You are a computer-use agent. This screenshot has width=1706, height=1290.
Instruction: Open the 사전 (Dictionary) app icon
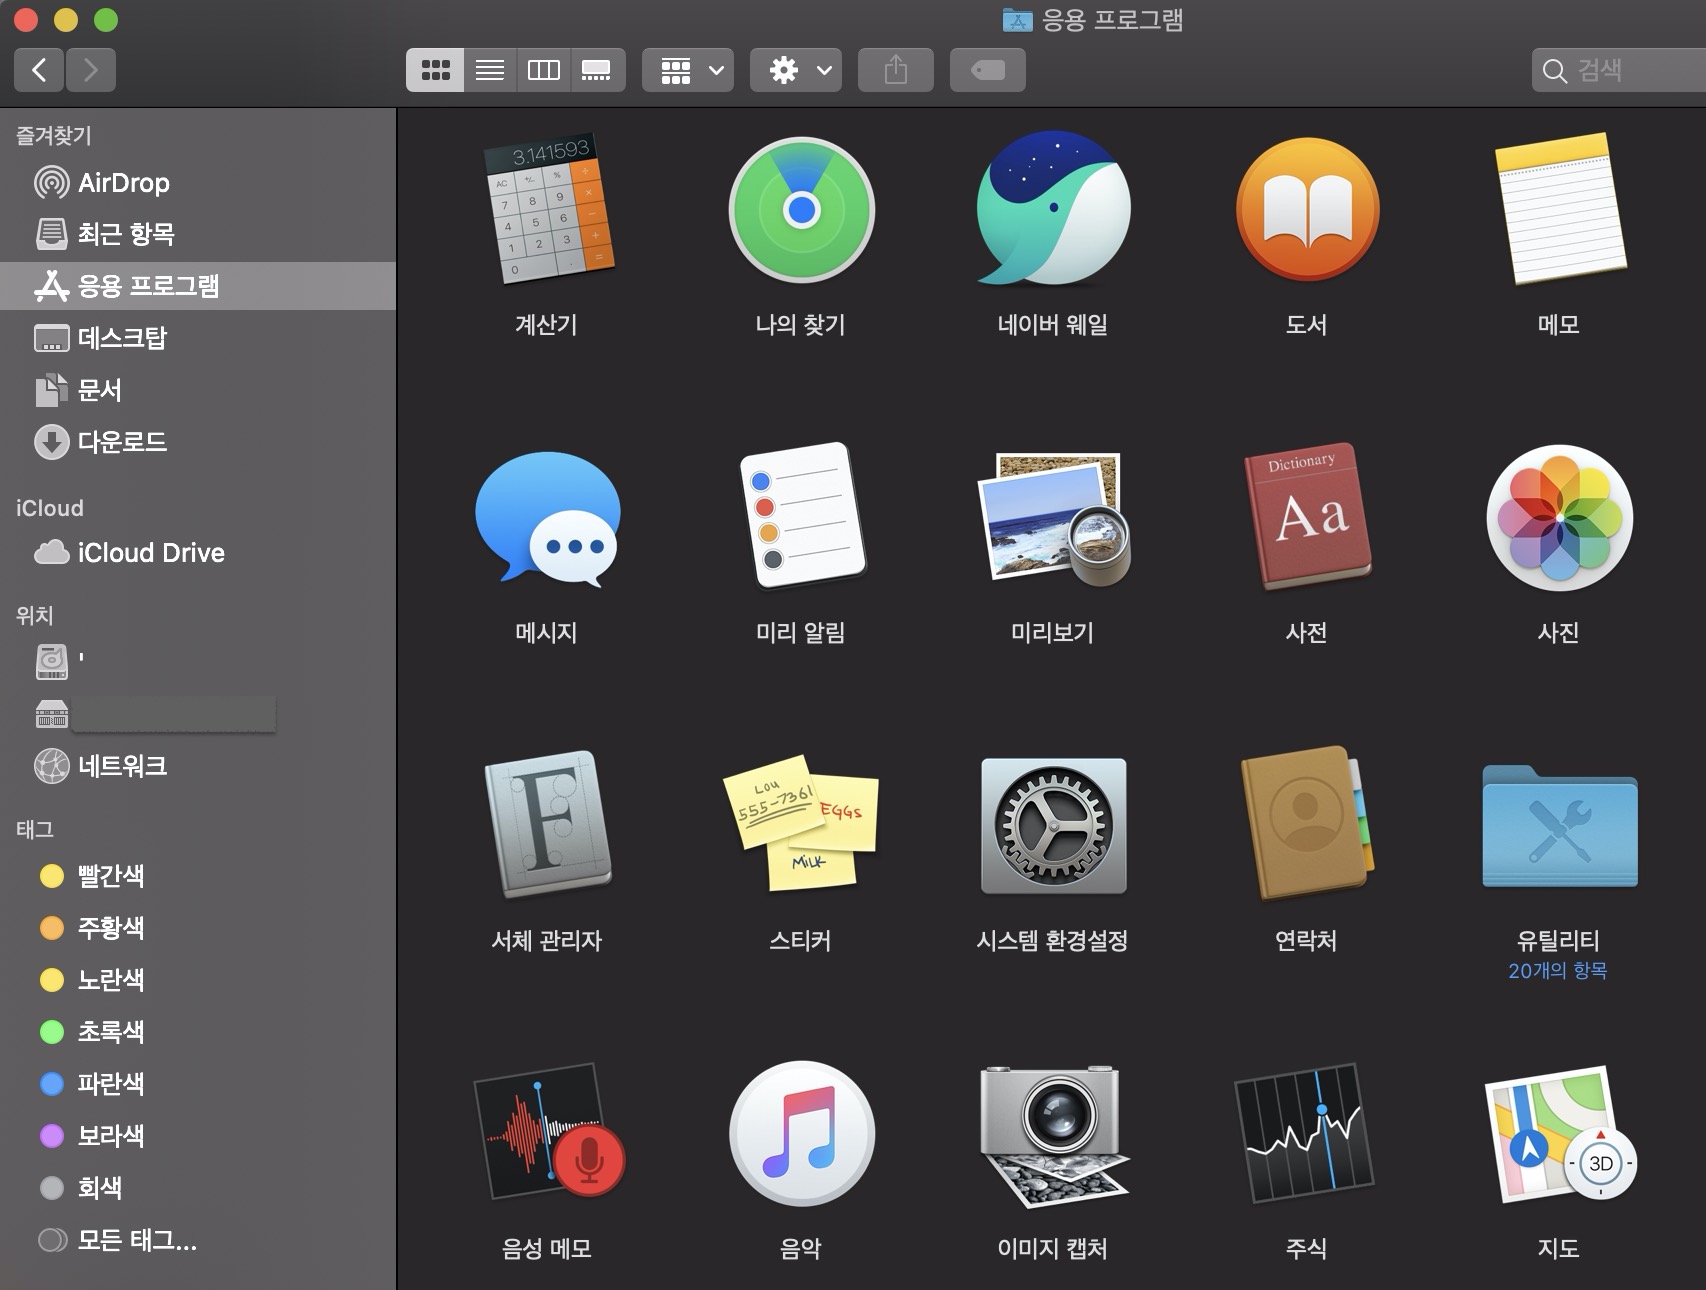click(x=1307, y=516)
